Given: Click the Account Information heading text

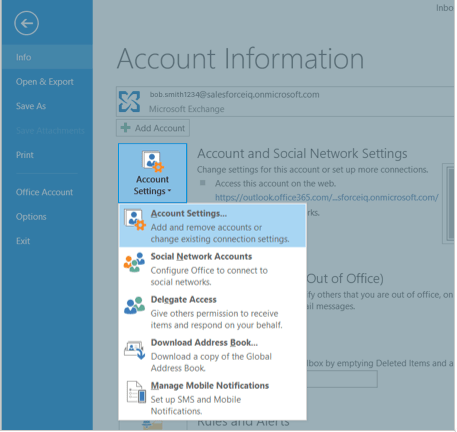Looking at the screenshot, I should [240, 59].
